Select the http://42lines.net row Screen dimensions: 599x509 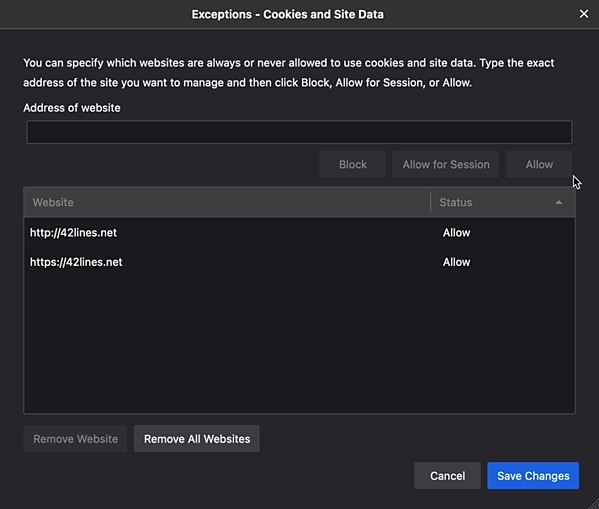[299, 233]
